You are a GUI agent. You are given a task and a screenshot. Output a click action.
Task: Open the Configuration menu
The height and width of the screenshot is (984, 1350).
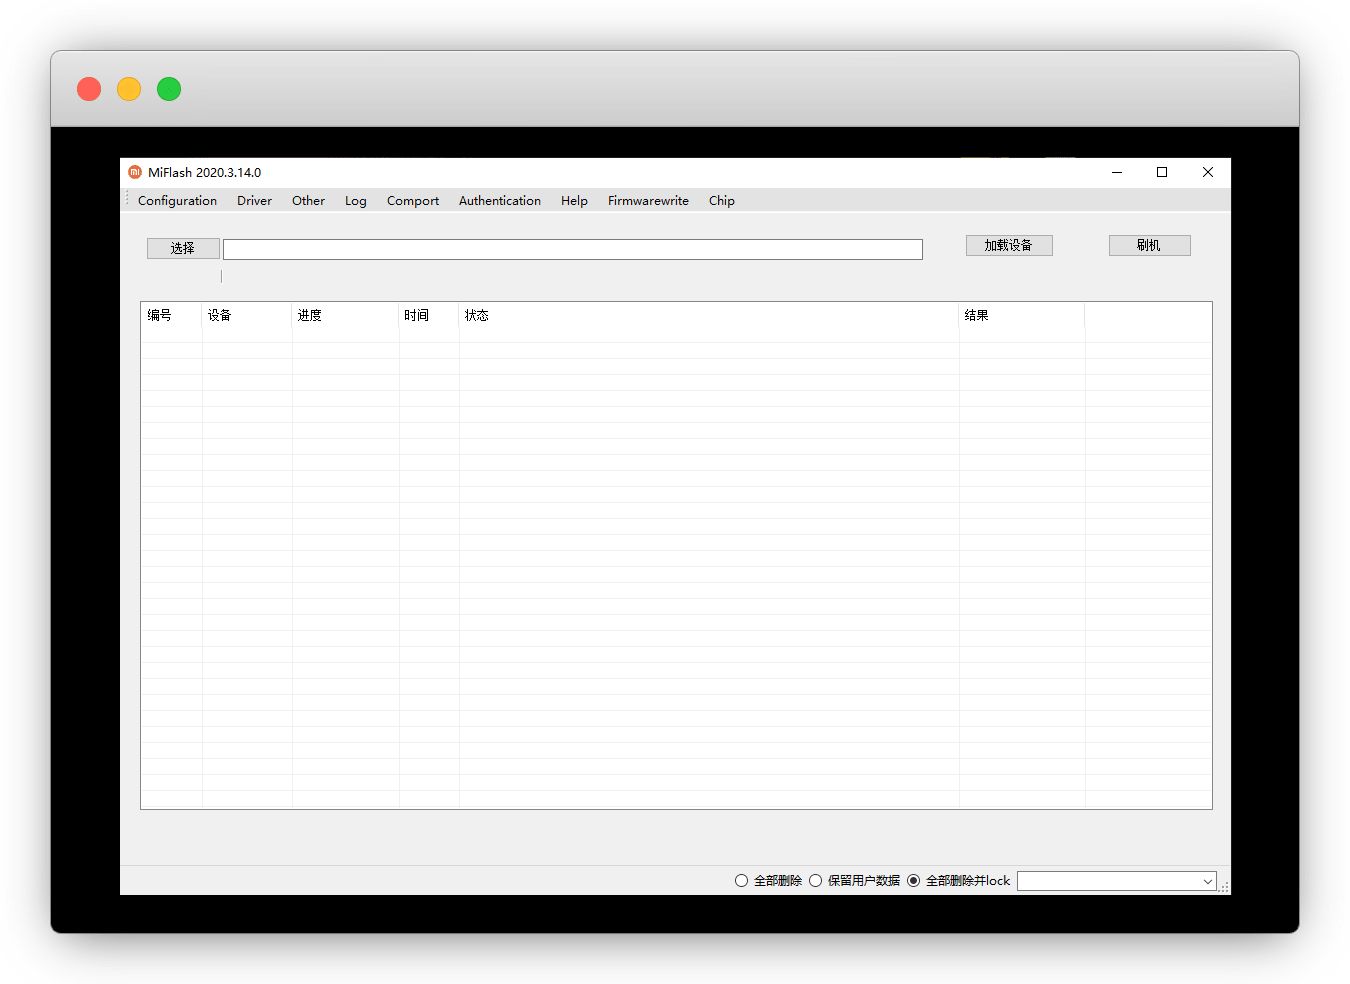(x=177, y=201)
